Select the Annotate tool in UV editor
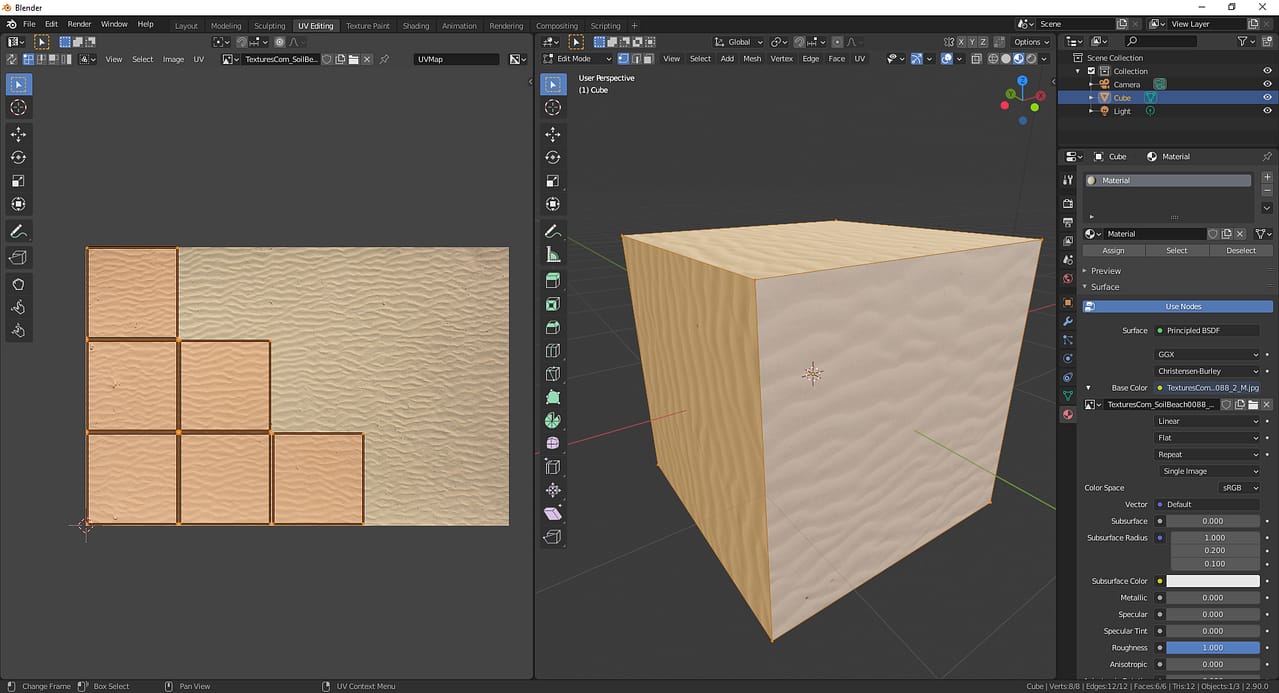The height and width of the screenshot is (693, 1279). click(x=18, y=231)
